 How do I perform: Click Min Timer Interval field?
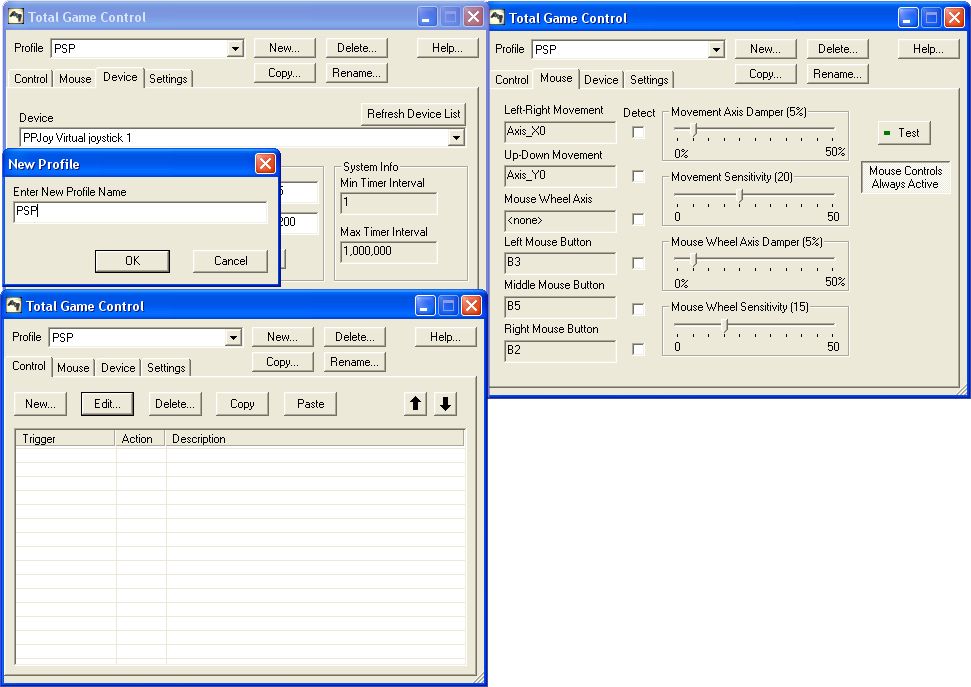(x=388, y=203)
